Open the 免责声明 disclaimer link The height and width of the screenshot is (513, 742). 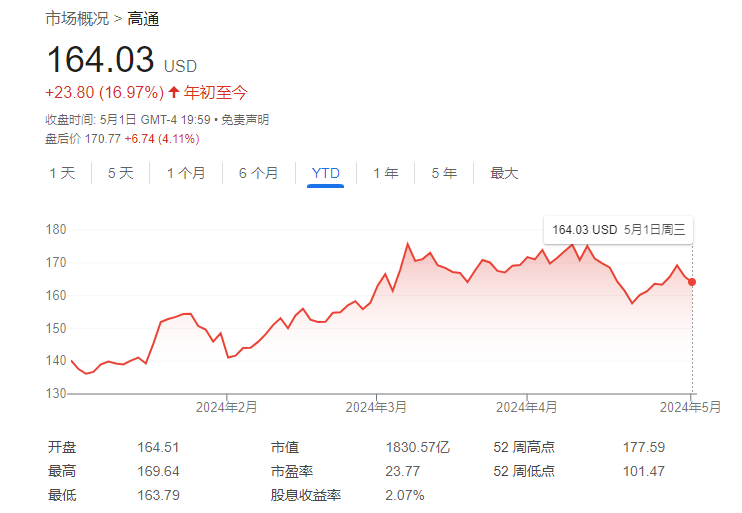point(245,120)
